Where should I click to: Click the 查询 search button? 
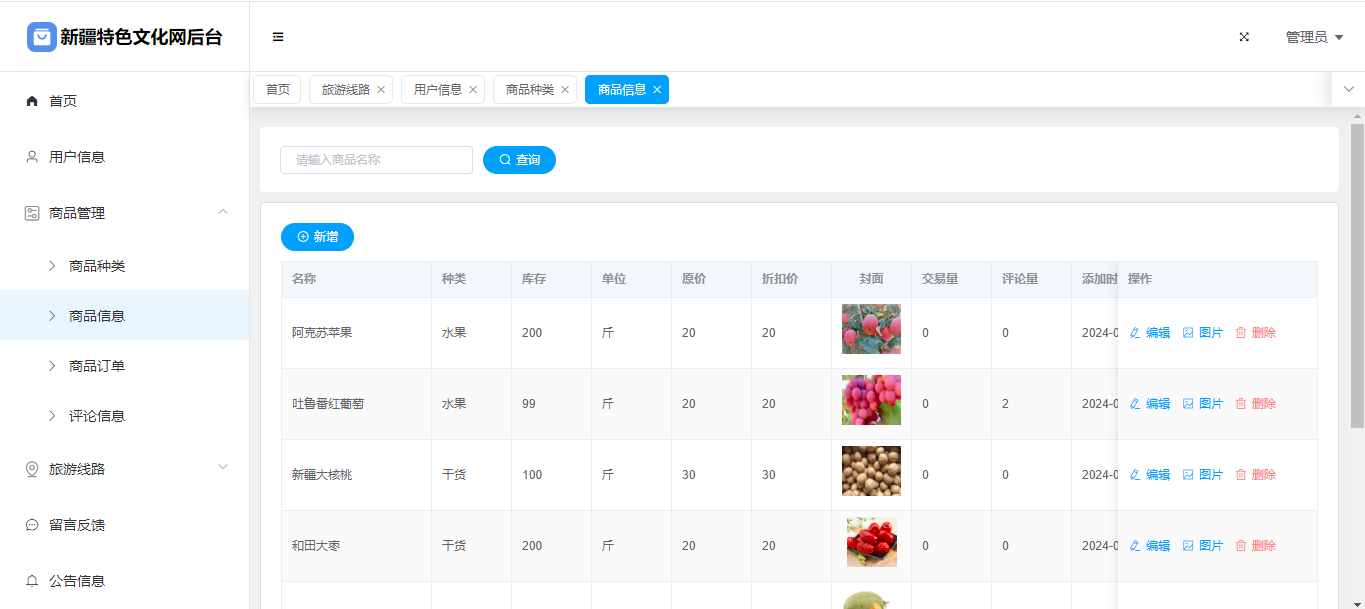click(x=519, y=160)
